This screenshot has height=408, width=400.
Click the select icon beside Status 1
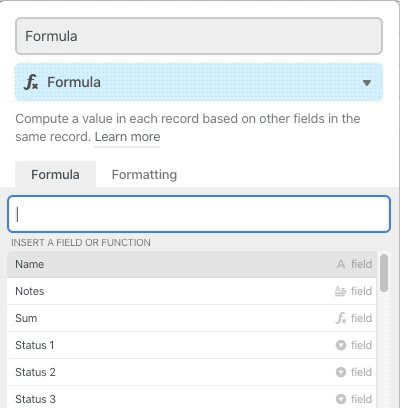pyautogui.click(x=341, y=345)
